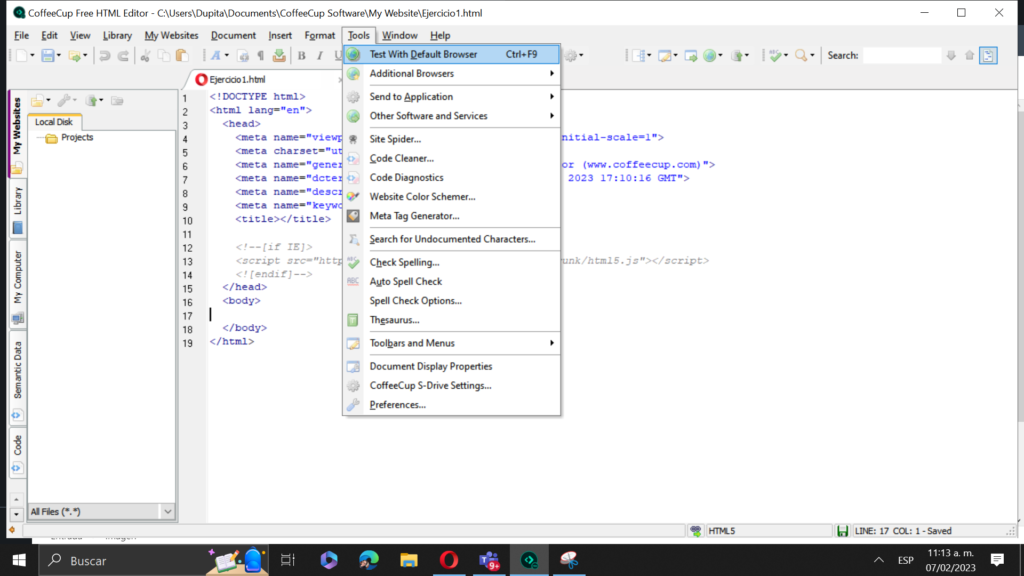Toggle italic formatting

[318, 55]
